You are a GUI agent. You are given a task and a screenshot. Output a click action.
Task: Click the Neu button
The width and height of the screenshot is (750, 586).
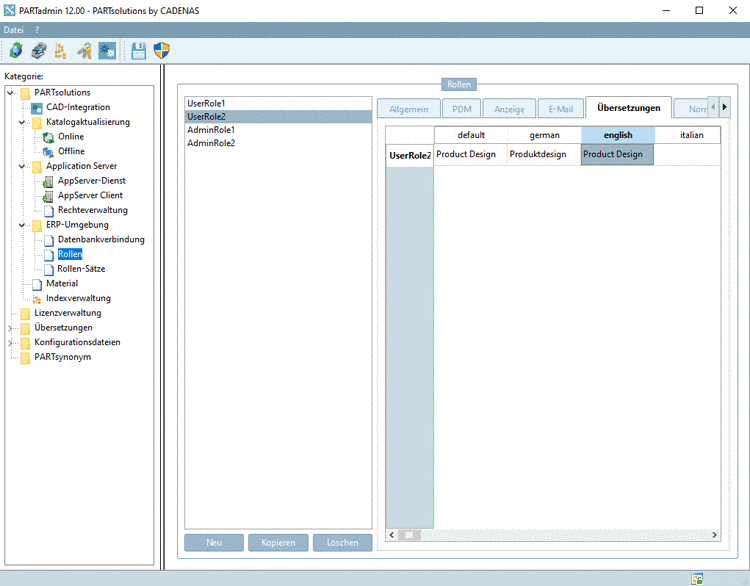(x=214, y=542)
